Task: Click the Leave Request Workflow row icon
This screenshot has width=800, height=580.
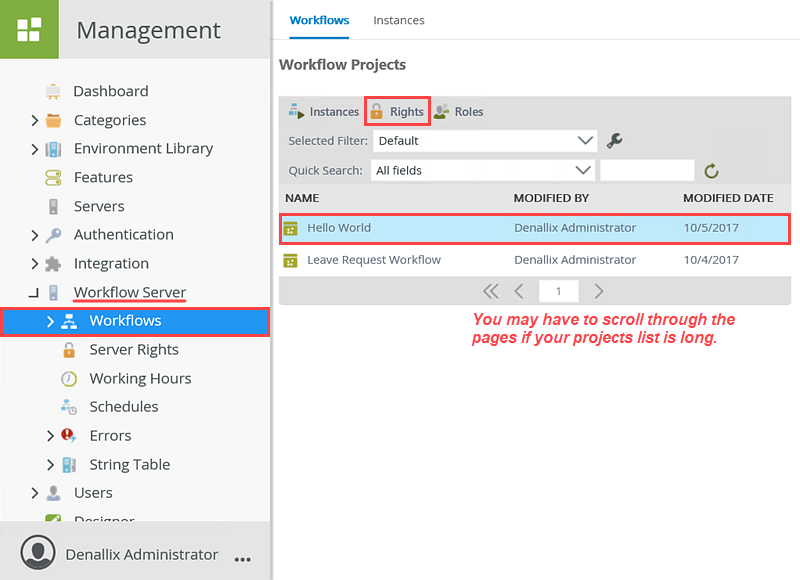Action: point(290,261)
